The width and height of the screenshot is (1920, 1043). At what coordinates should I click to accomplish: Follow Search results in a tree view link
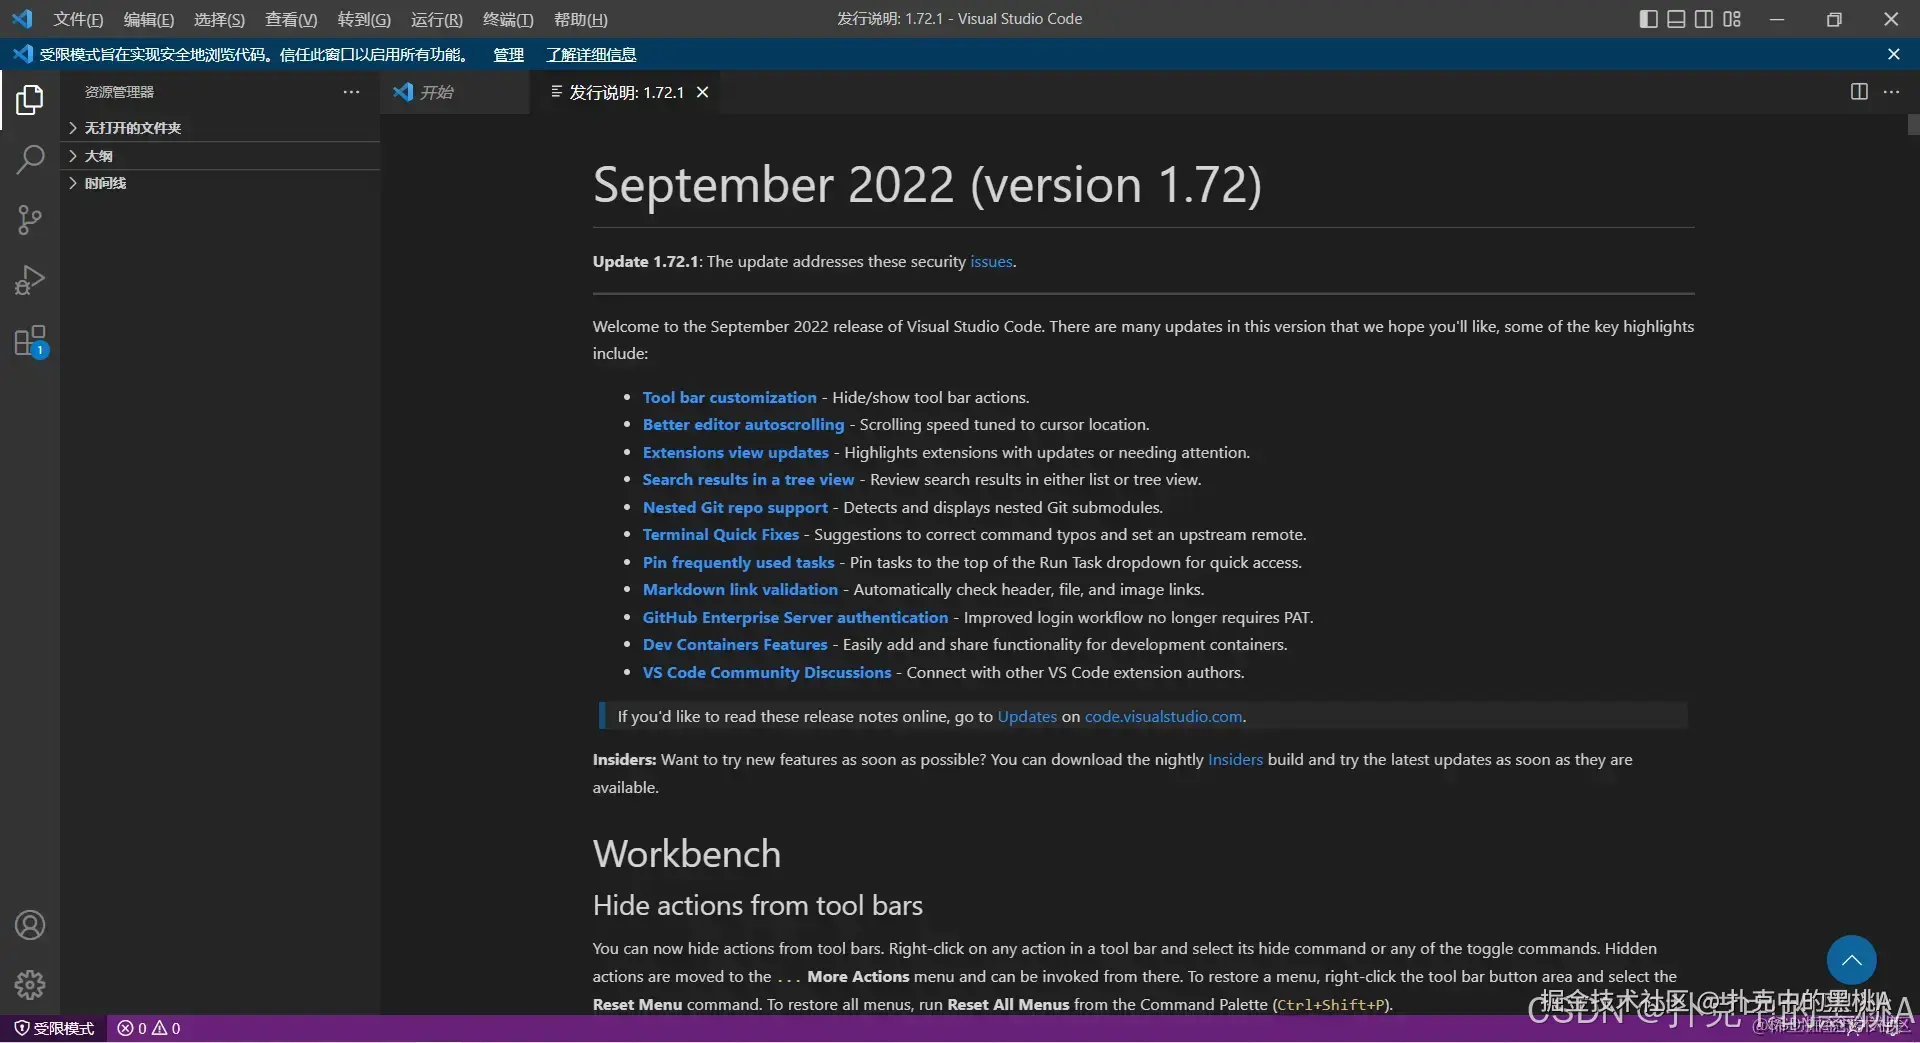tap(748, 479)
